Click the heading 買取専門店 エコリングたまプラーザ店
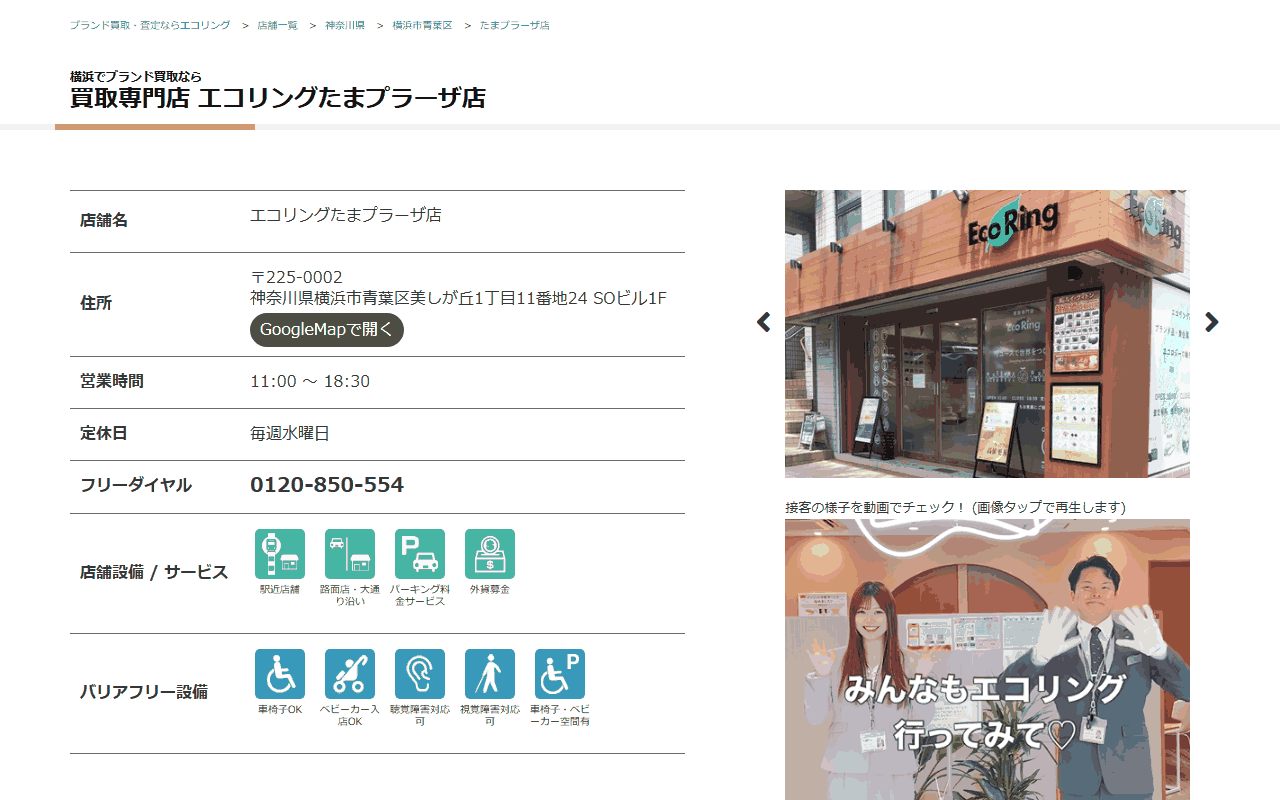The height and width of the screenshot is (800, 1280). (278, 98)
